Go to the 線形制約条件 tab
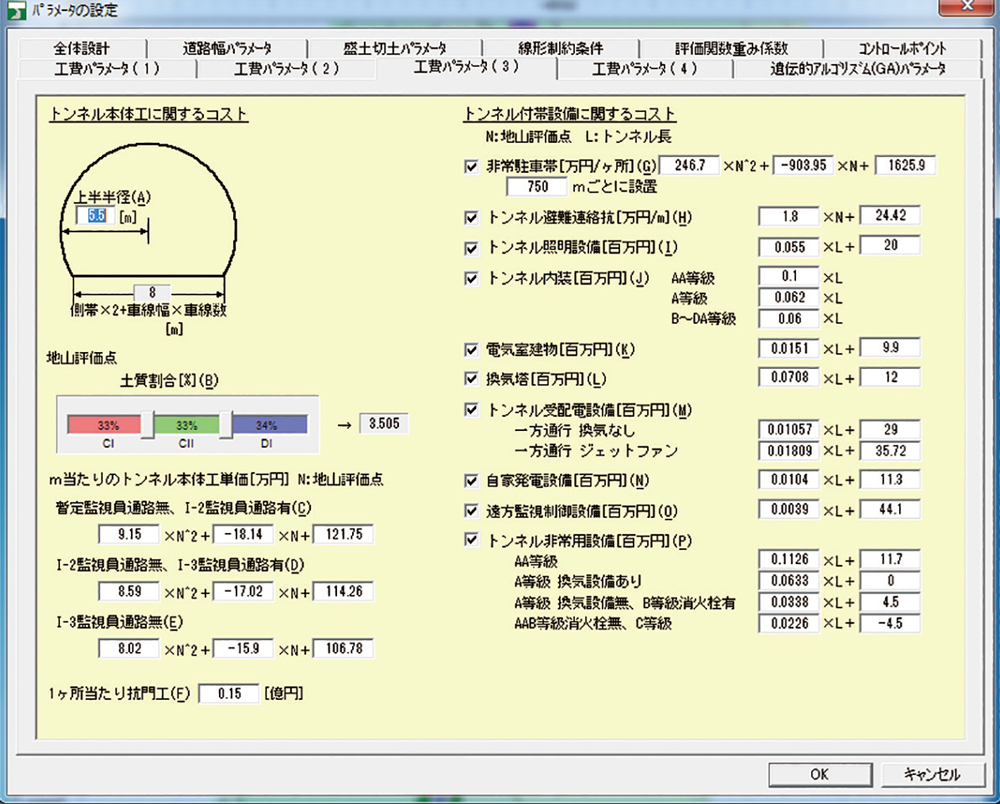The height and width of the screenshot is (804, 1000). tap(561, 48)
